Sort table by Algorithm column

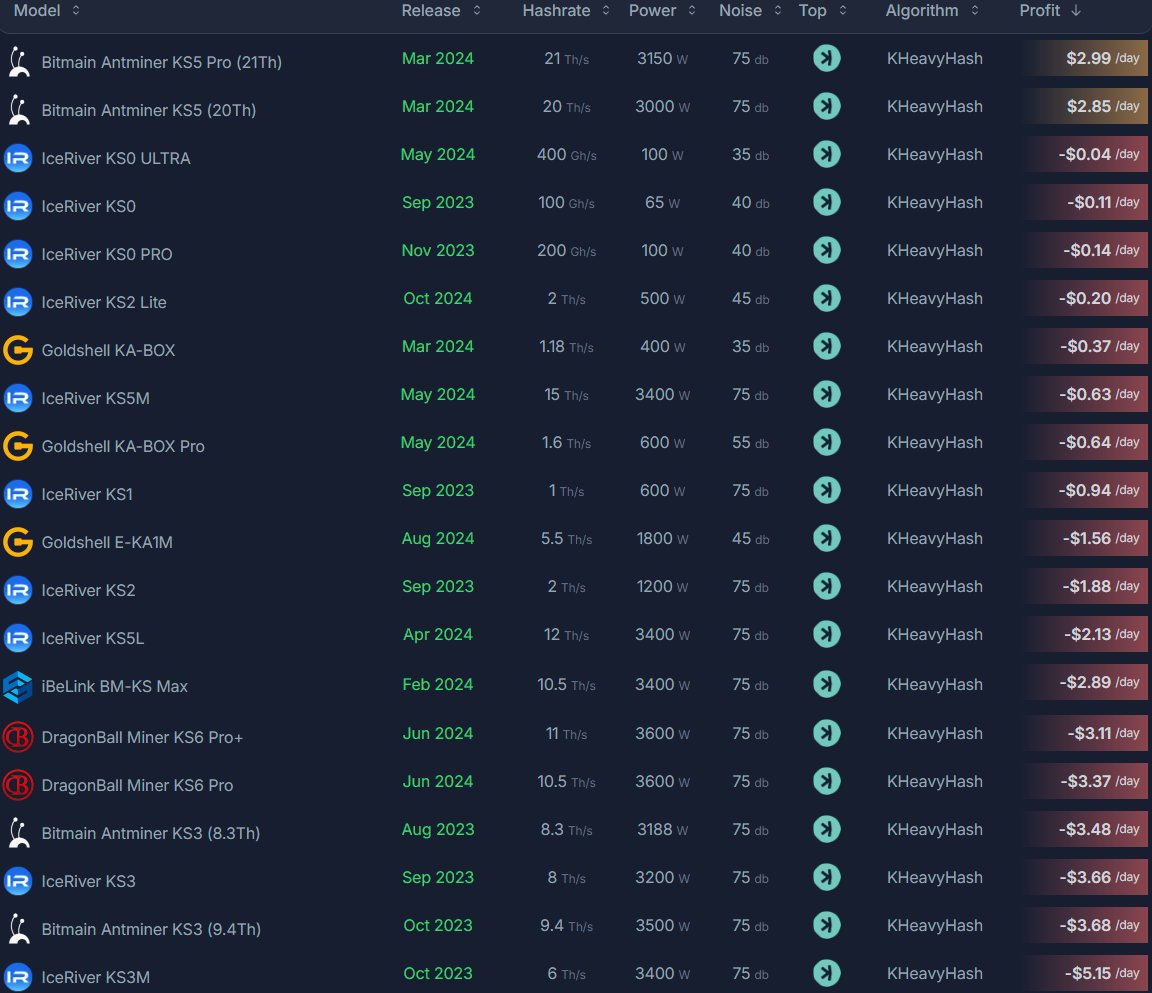932,10
